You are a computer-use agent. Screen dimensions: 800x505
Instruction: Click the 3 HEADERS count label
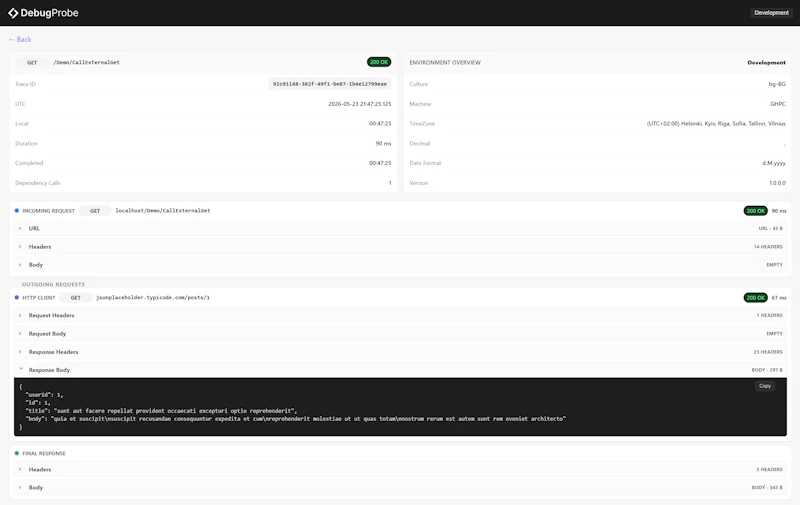pos(769,469)
